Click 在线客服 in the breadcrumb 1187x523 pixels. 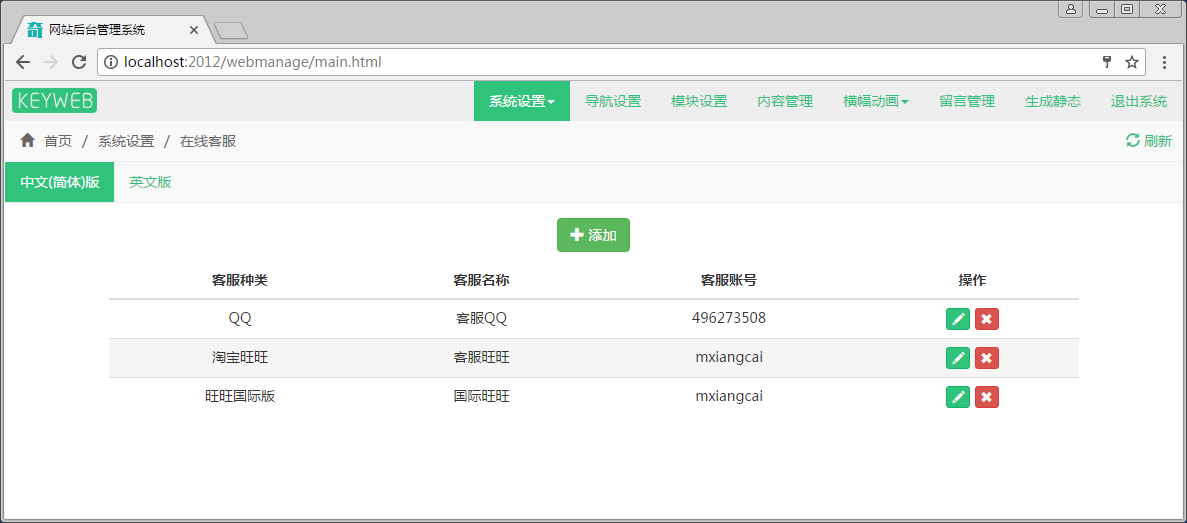pos(208,141)
